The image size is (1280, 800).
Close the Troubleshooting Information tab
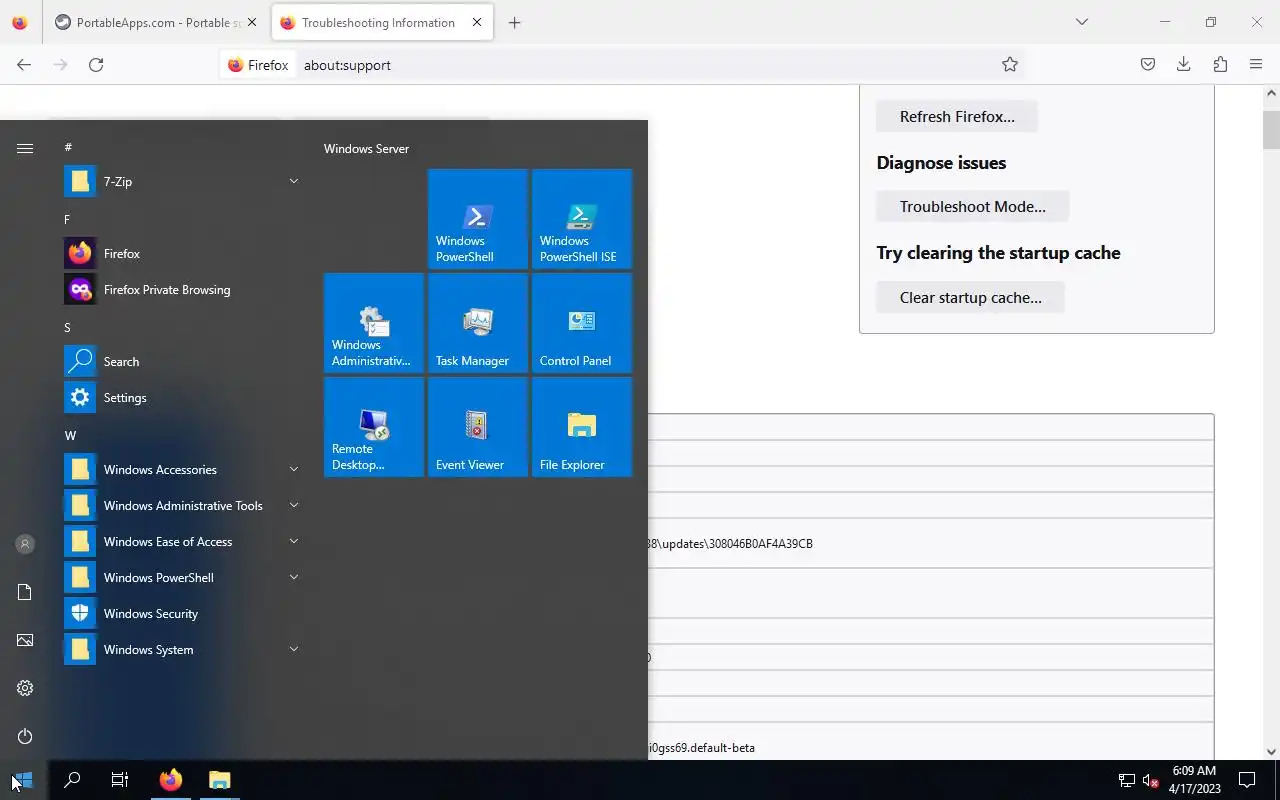click(477, 22)
